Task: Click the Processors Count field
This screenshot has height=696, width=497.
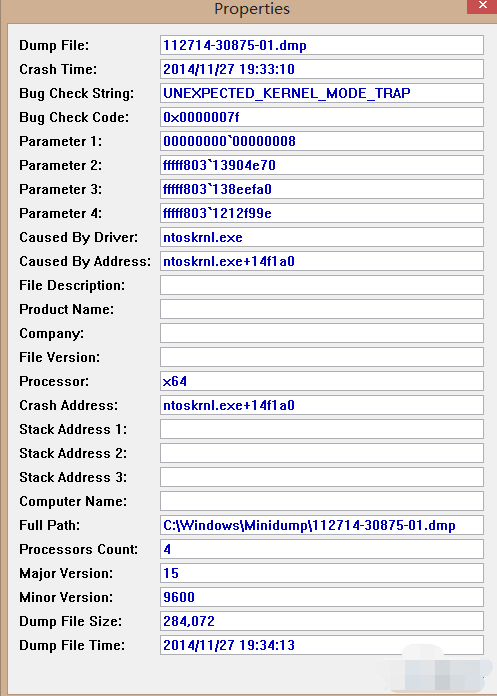Action: click(x=322, y=549)
